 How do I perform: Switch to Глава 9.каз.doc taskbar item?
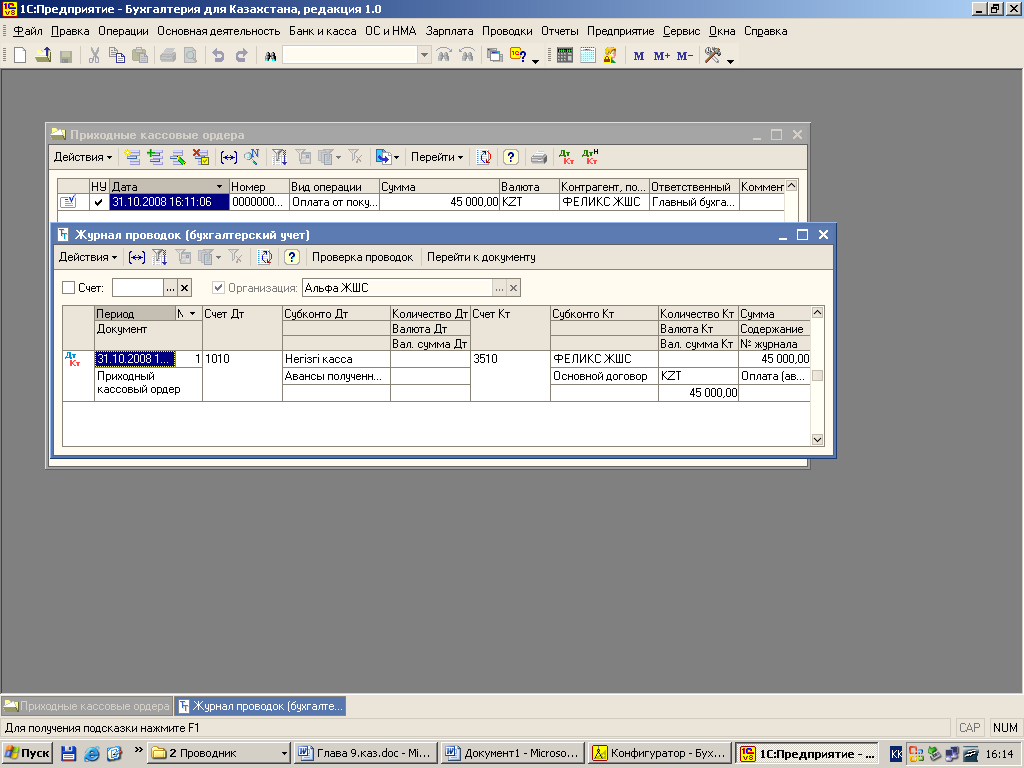365,753
